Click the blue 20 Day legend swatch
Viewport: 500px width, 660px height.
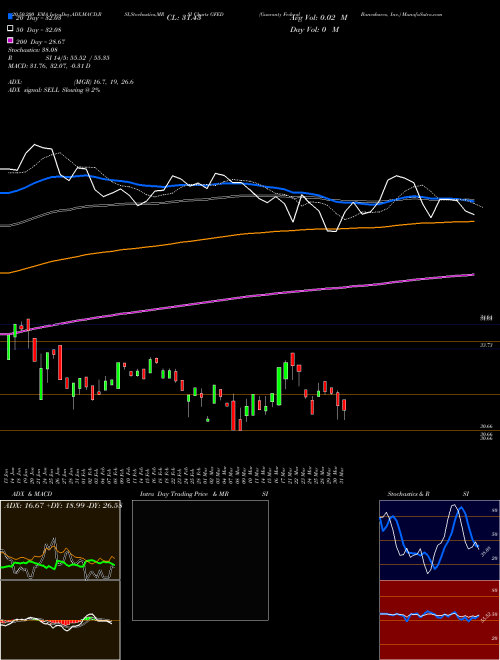[x=10, y=16]
